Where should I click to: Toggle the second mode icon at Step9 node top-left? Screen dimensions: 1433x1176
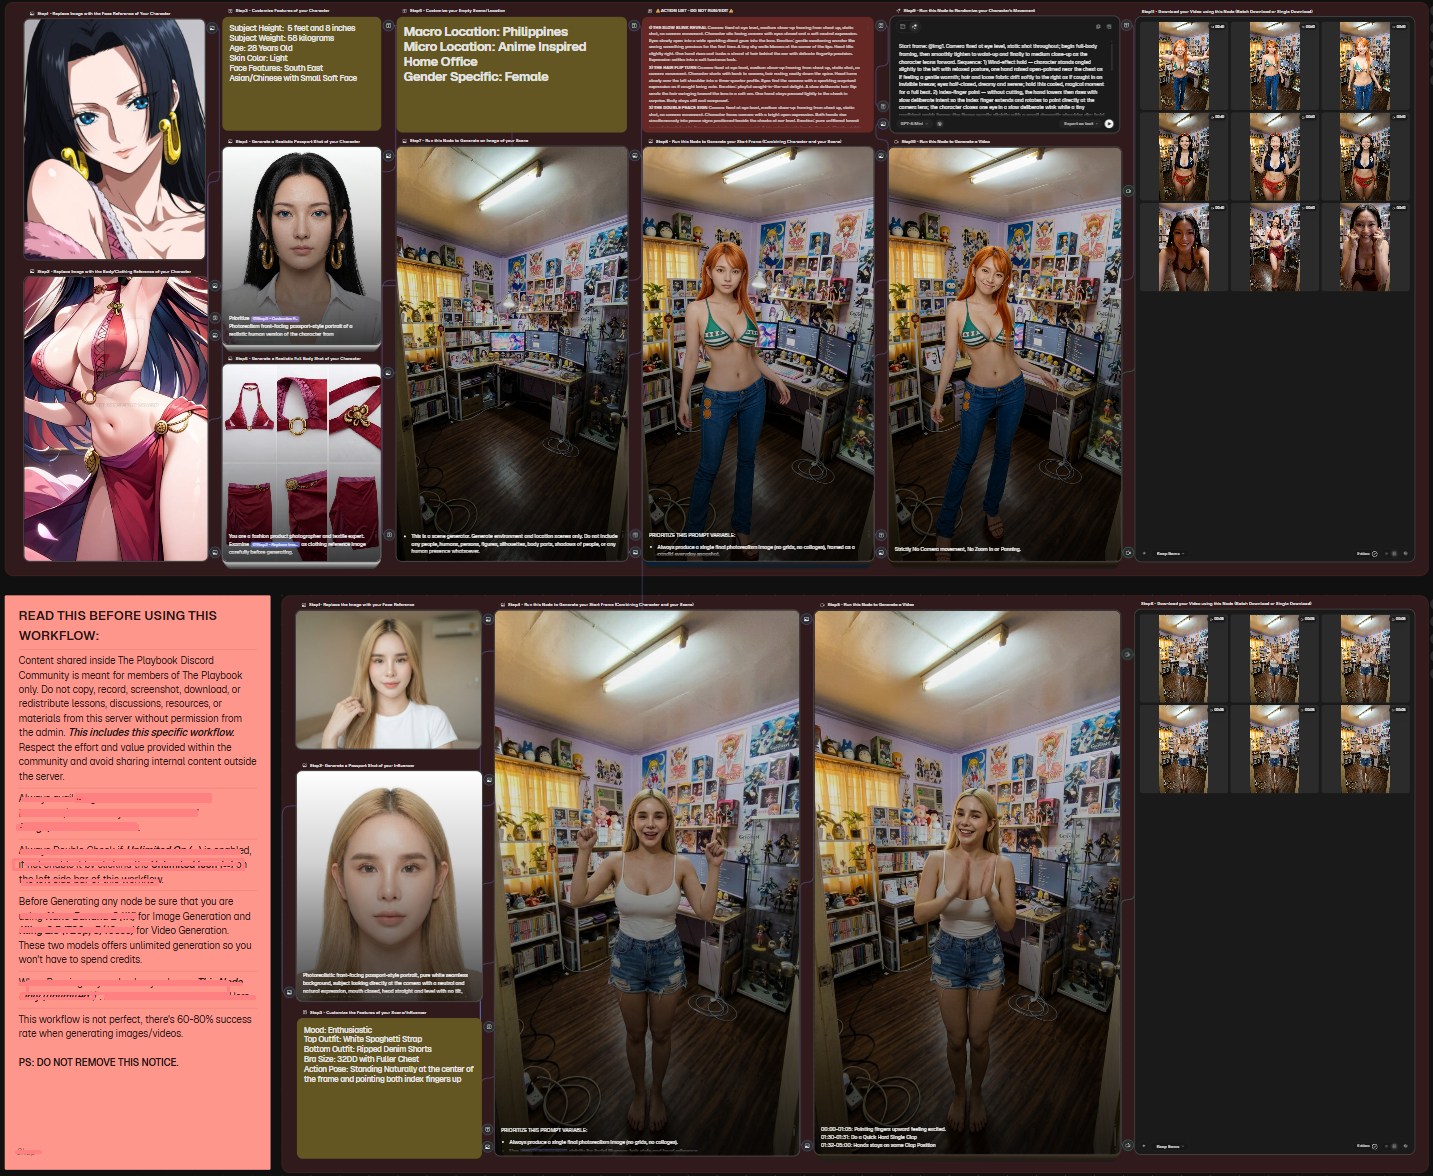[914, 27]
